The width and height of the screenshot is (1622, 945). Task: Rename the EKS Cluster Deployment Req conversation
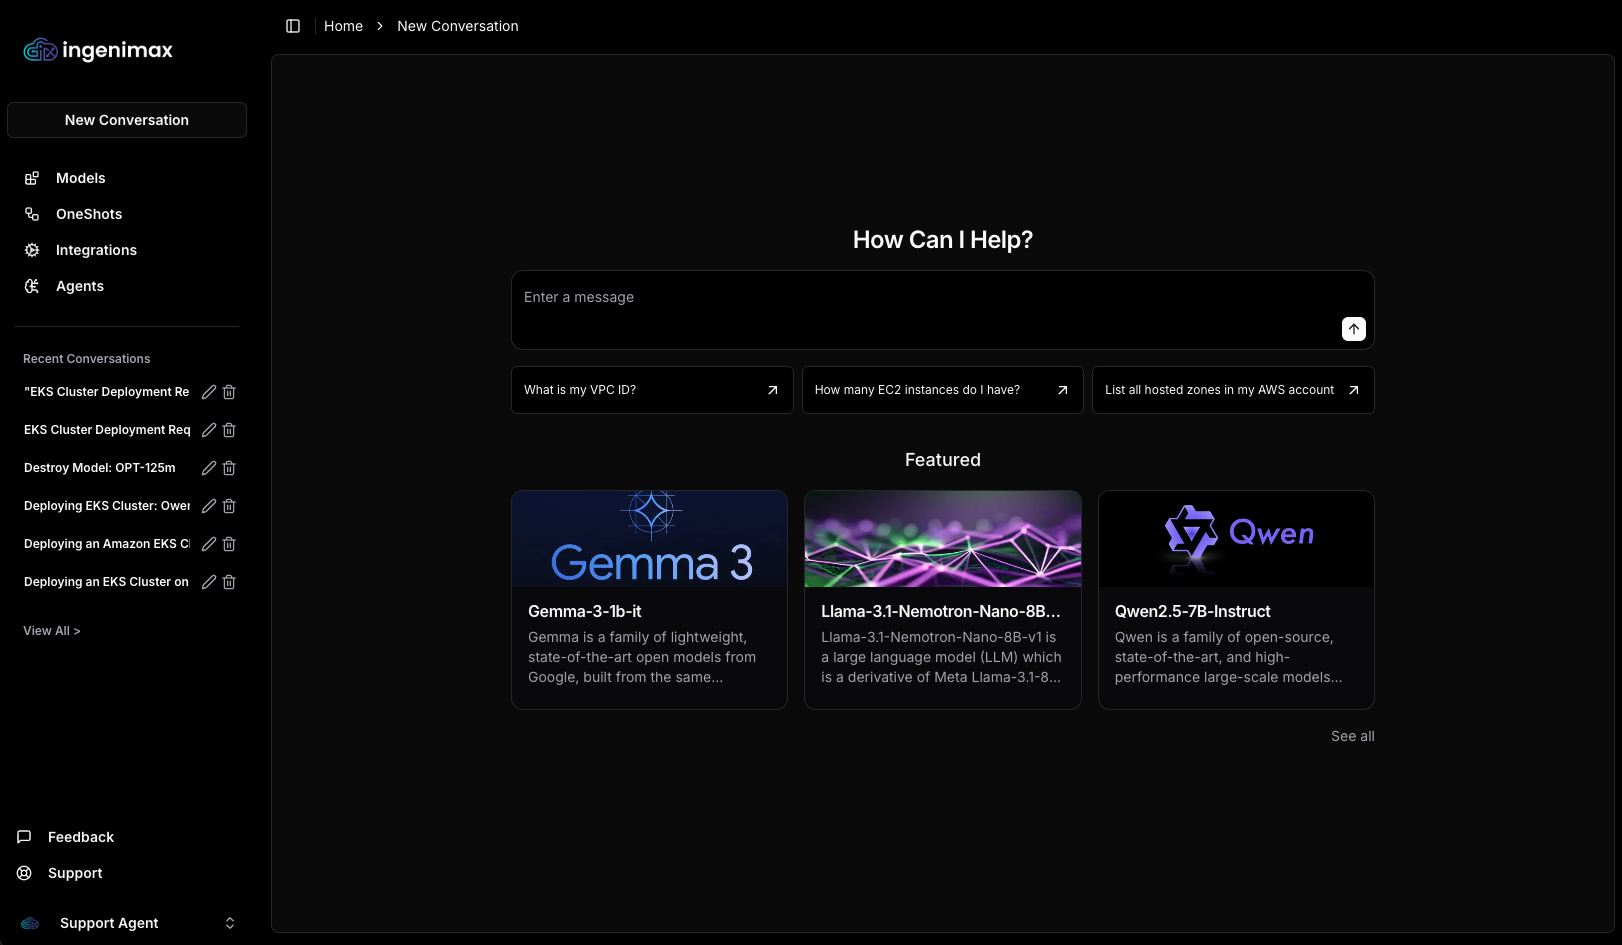(x=209, y=430)
